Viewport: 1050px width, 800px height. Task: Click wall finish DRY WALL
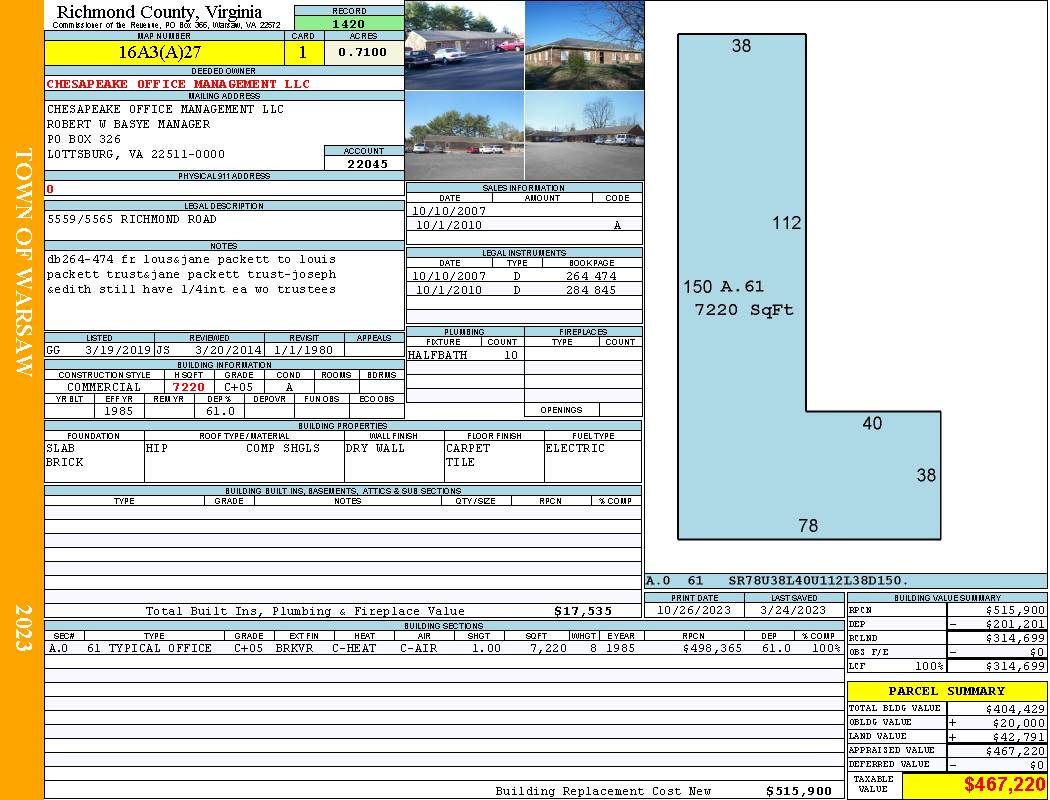tap(375, 448)
